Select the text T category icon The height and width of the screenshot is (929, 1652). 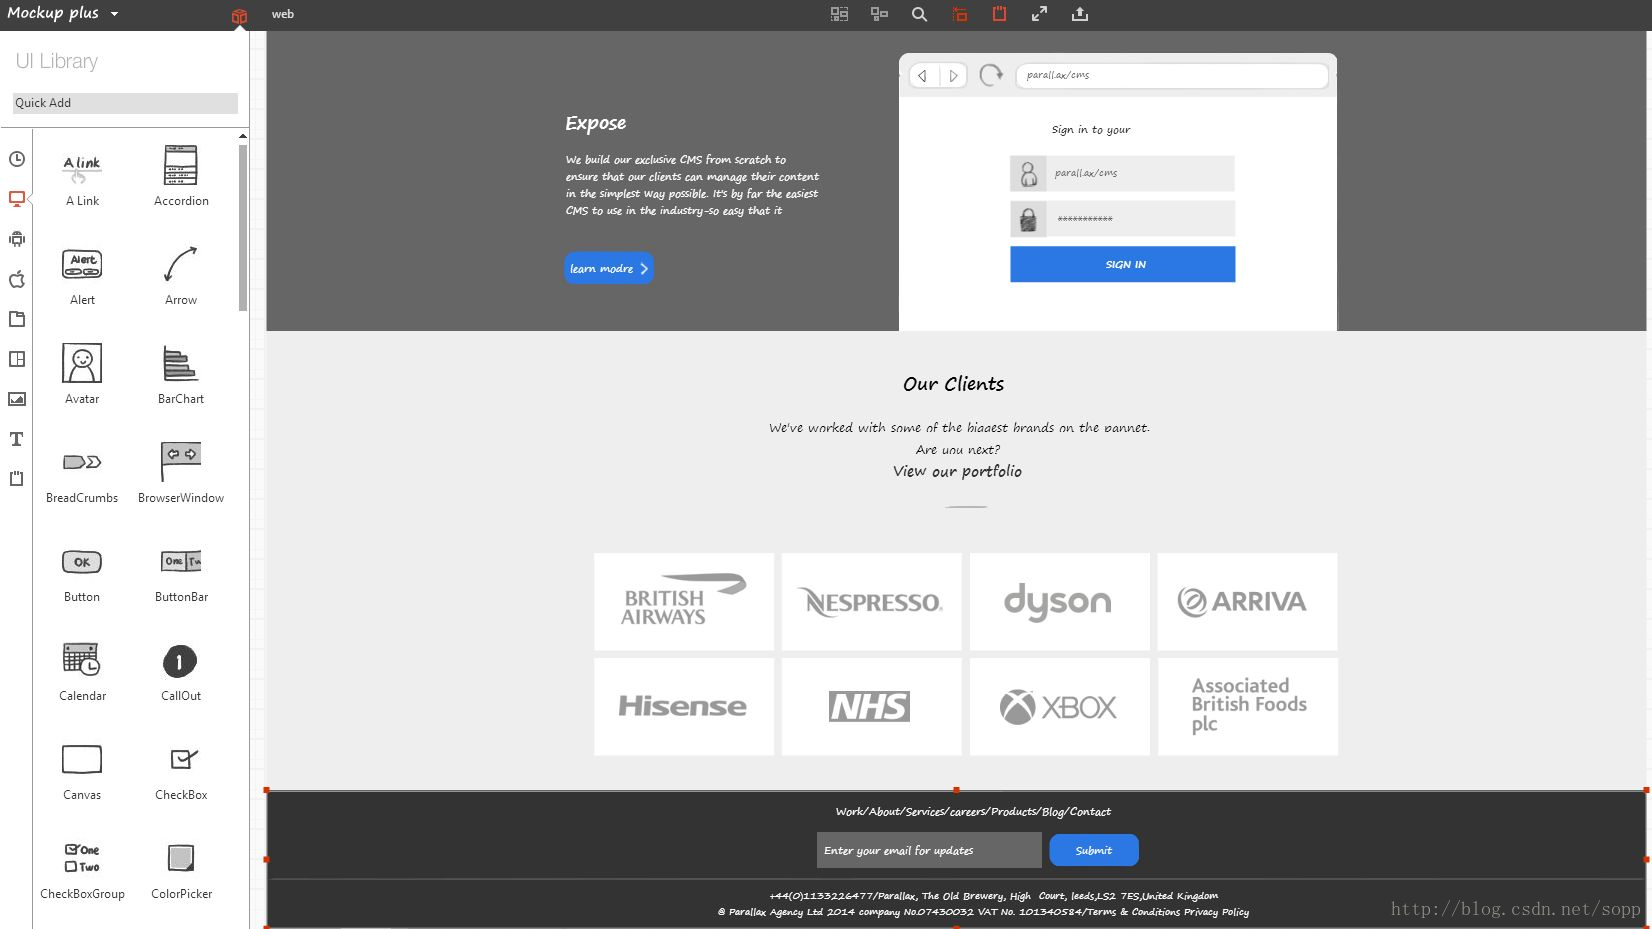17,439
